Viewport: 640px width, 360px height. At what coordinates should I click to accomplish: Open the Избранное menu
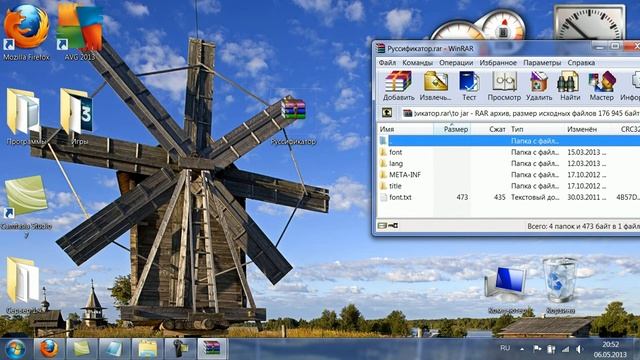click(498, 63)
